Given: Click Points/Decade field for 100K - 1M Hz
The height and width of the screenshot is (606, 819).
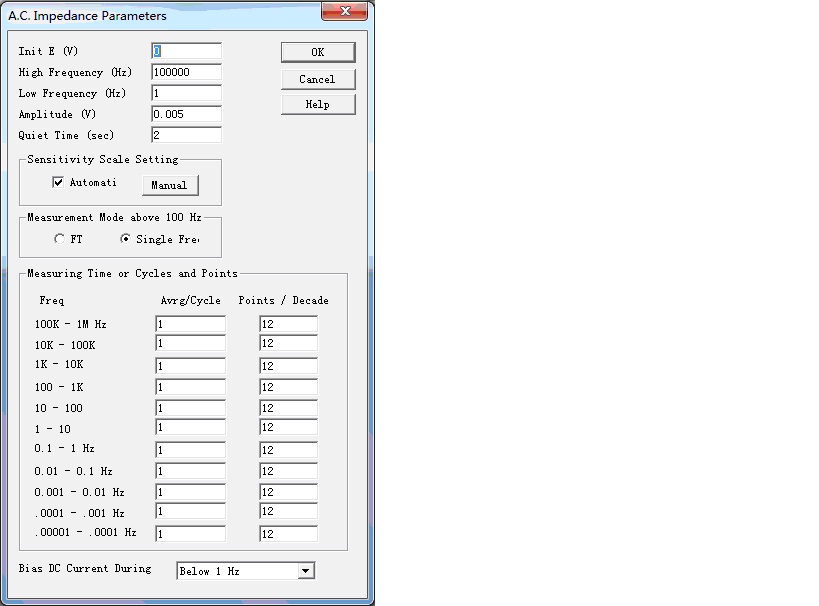Looking at the screenshot, I should point(288,324).
